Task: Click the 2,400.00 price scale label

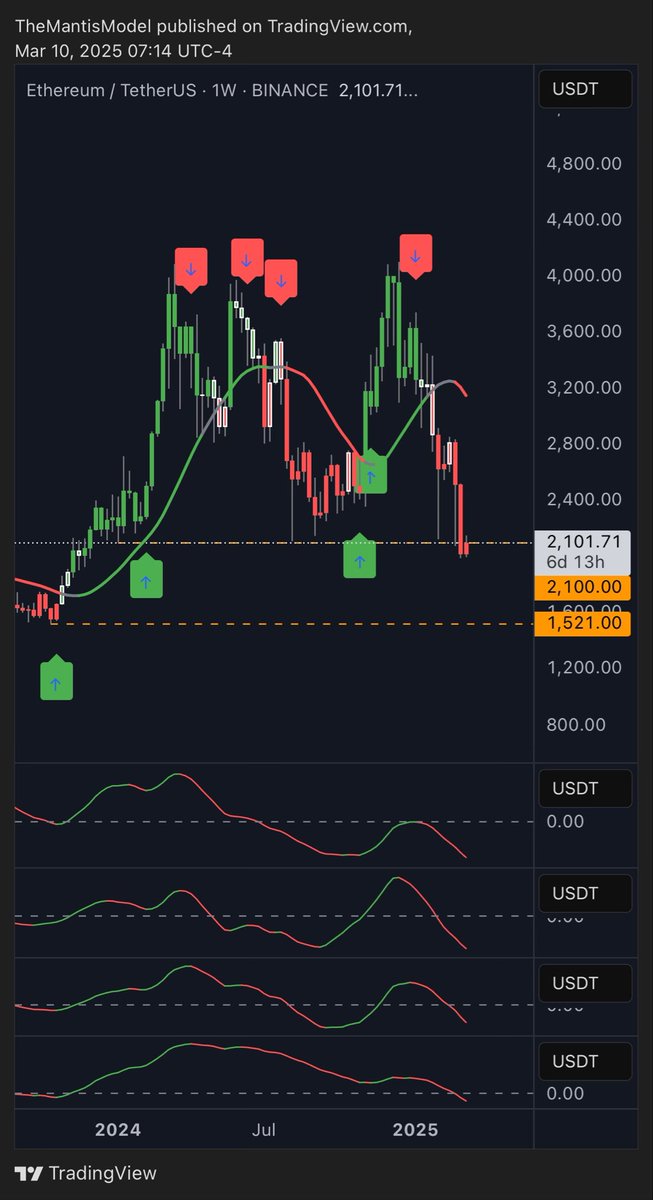Action: 585,499
